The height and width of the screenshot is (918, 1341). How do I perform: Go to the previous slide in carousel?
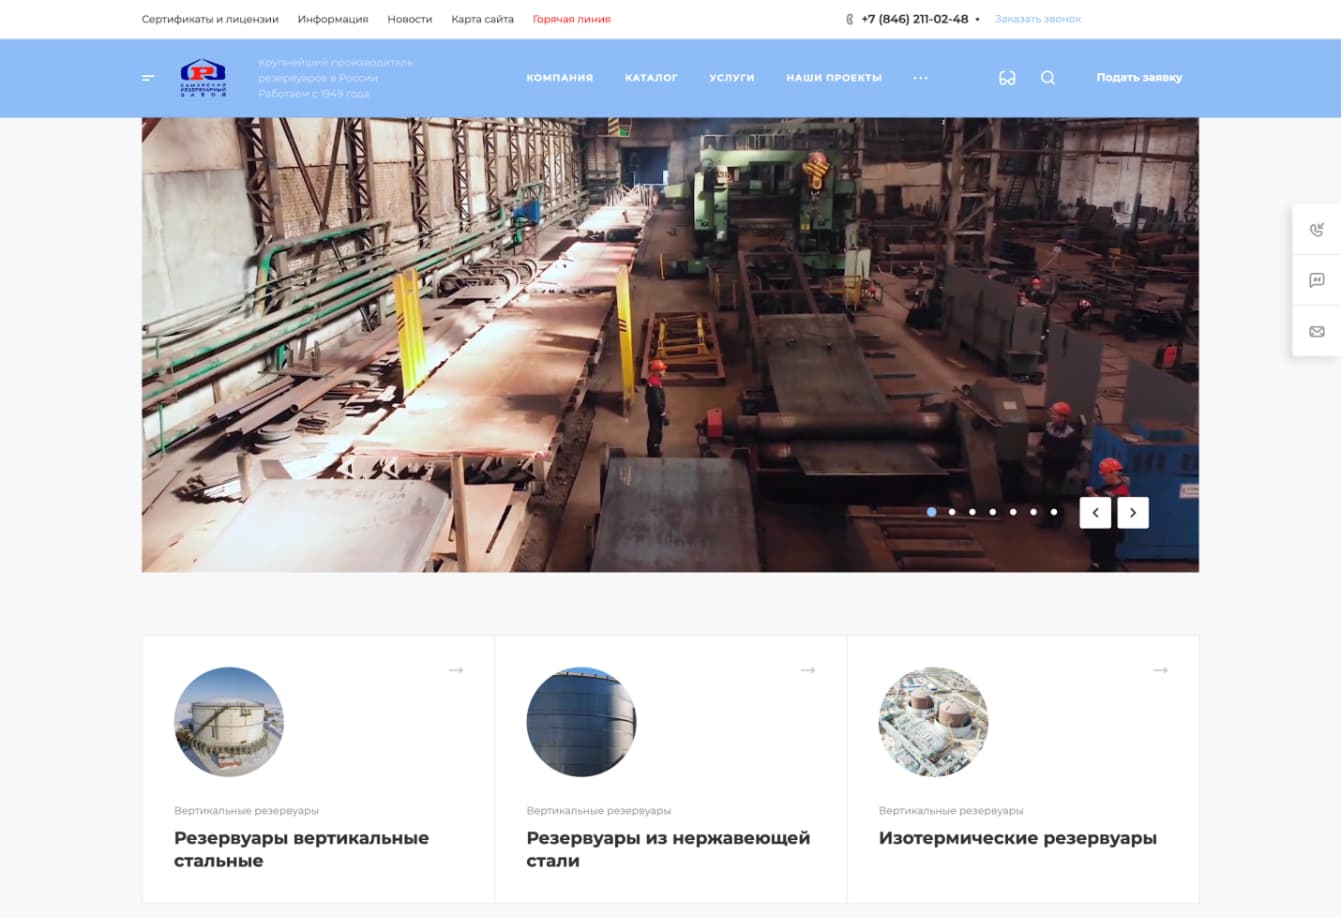1095,512
